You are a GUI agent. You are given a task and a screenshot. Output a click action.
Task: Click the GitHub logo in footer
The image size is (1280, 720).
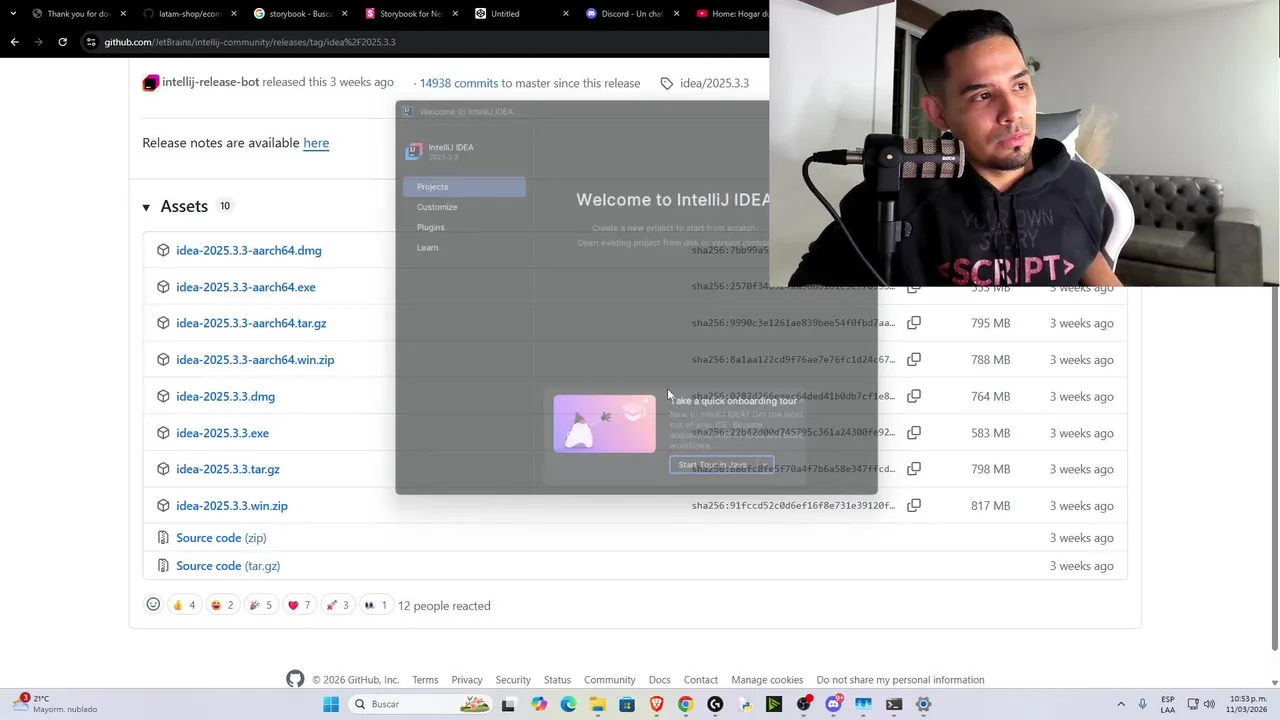pyautogui.click(x=295, y=679)
